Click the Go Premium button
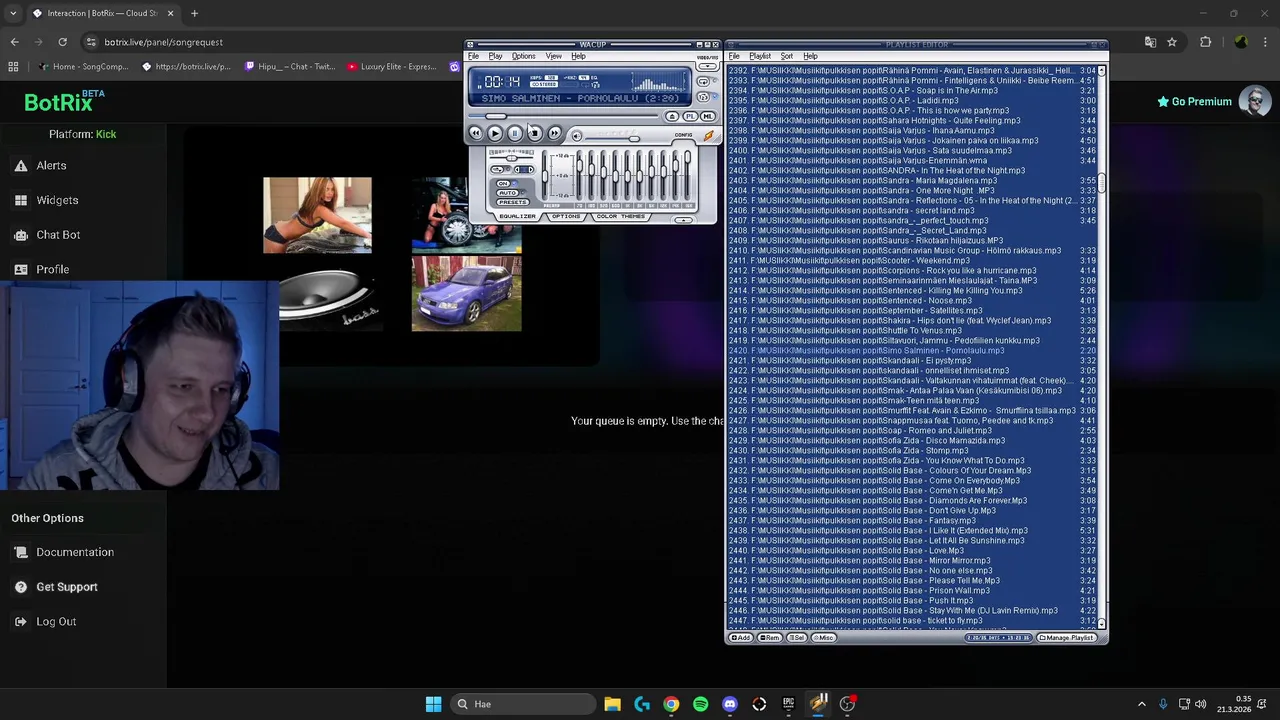 click(x=1194, y=102)
